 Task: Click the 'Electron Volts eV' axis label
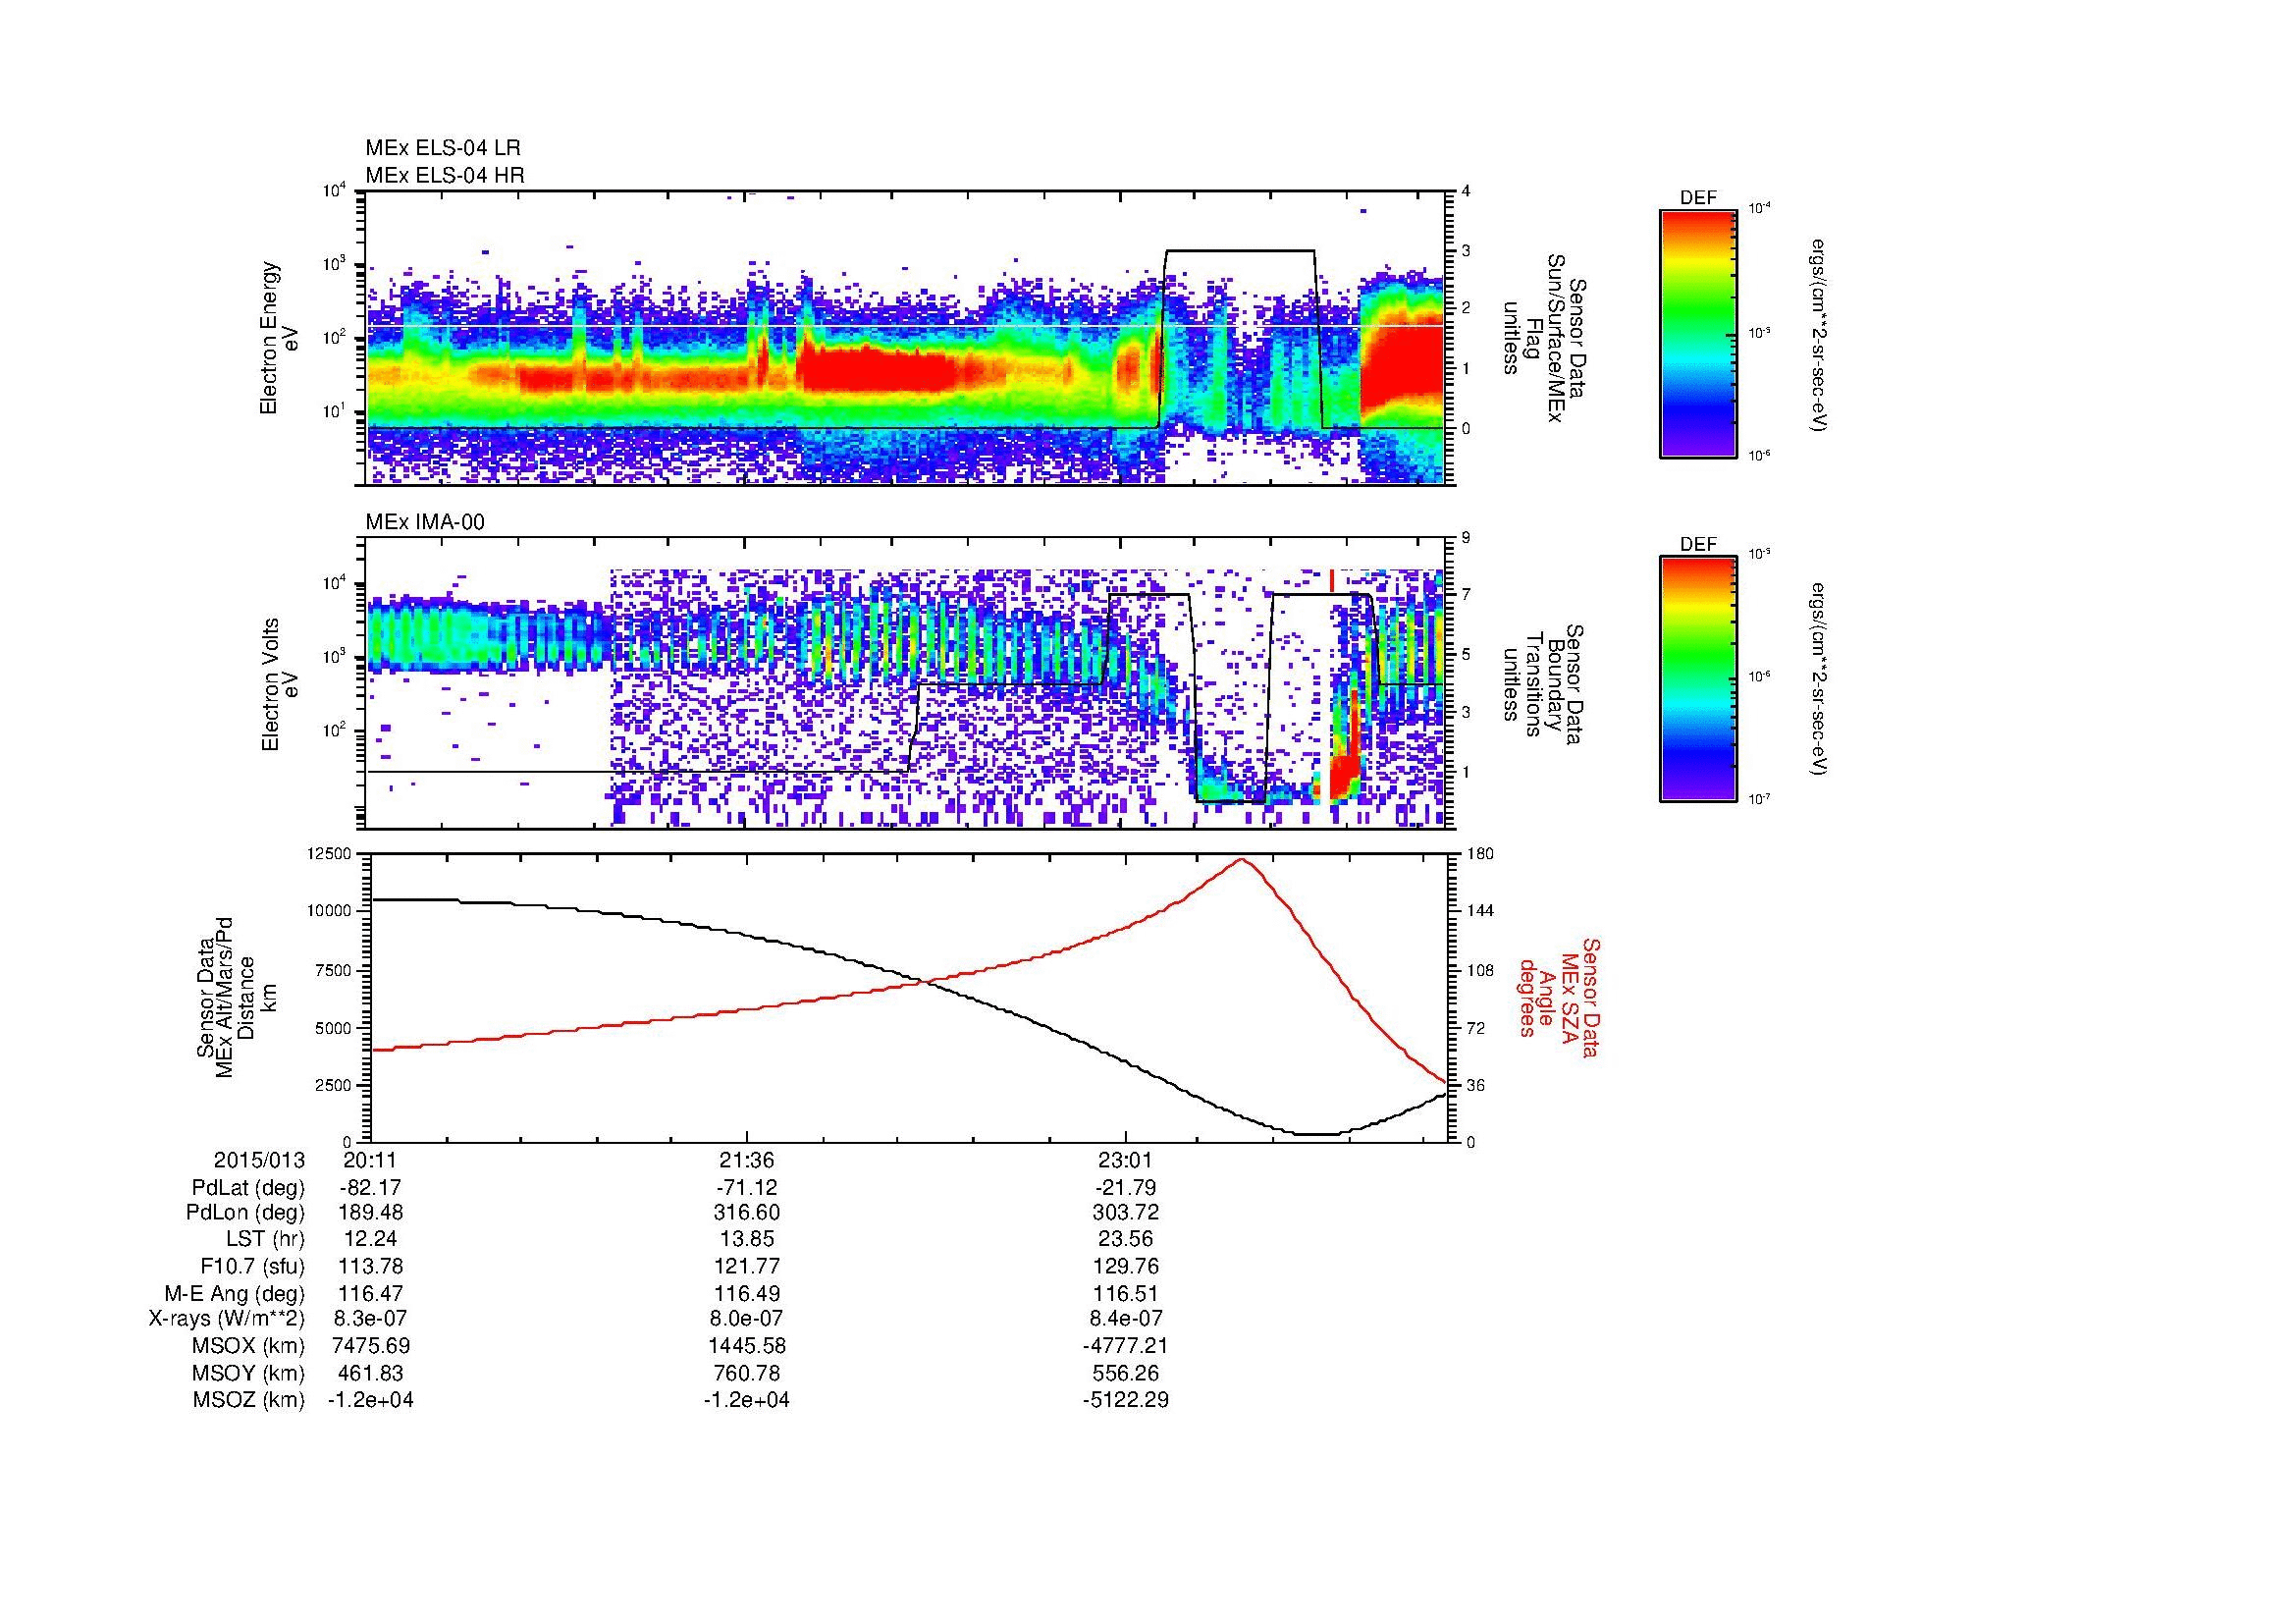click(281, 685)
